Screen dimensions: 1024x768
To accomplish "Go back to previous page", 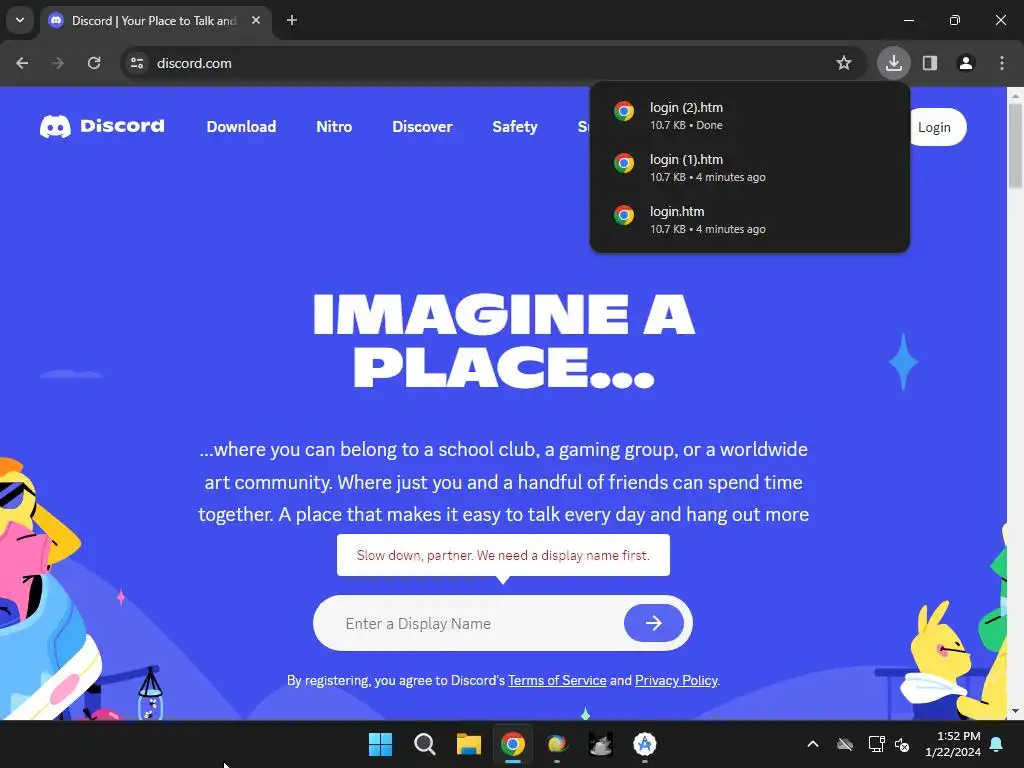I will pyautogui.click(x=22, y=63).
